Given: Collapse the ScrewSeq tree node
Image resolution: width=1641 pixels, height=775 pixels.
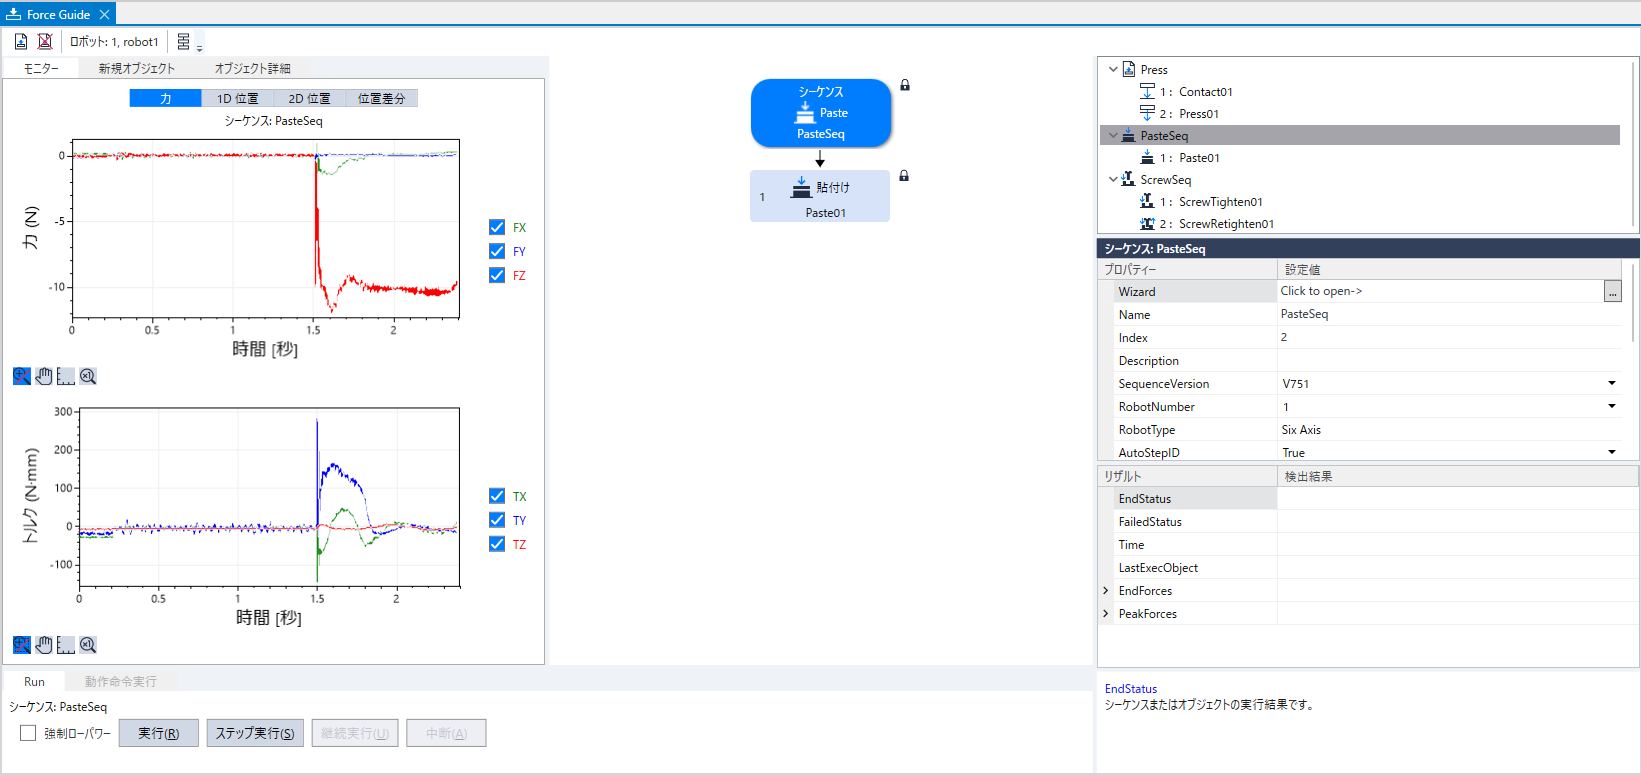Looking at the screenshot, I should click(x=1113, y=180).
